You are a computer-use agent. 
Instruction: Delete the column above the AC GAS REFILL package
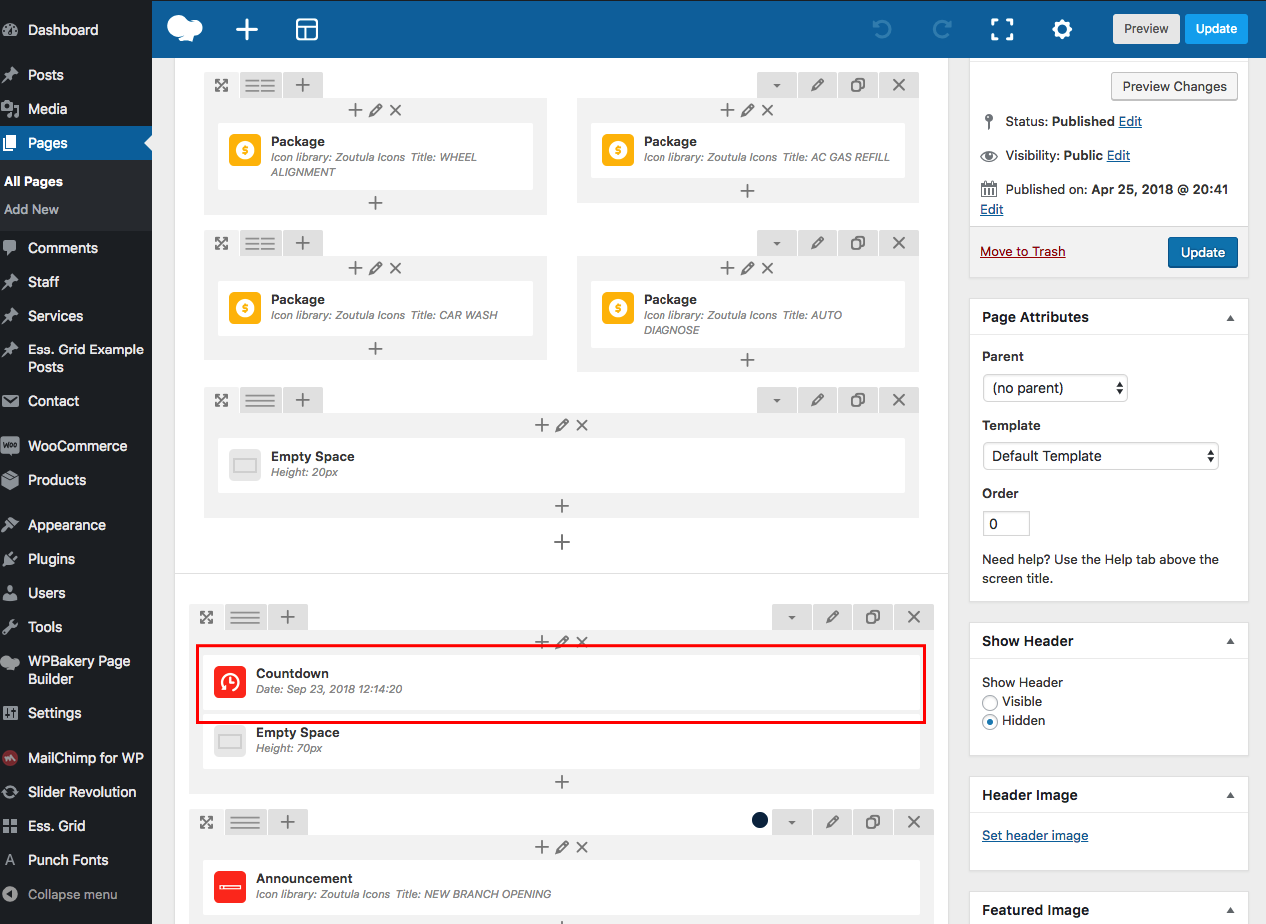[x=768, y=111]
